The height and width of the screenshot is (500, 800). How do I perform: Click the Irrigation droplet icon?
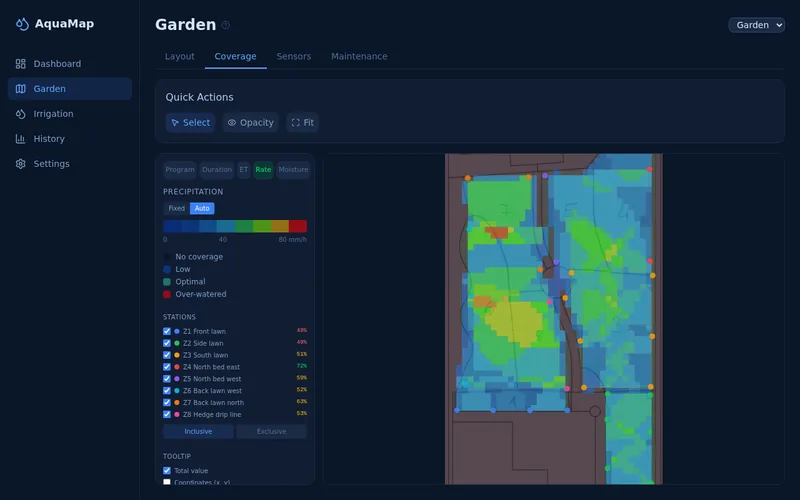point(20,114)
